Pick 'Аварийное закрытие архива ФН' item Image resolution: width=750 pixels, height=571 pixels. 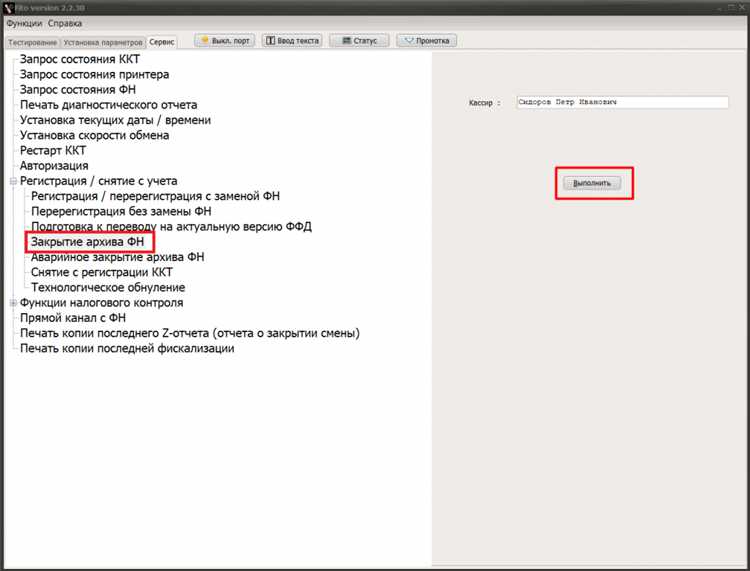[x=117, y=257]
